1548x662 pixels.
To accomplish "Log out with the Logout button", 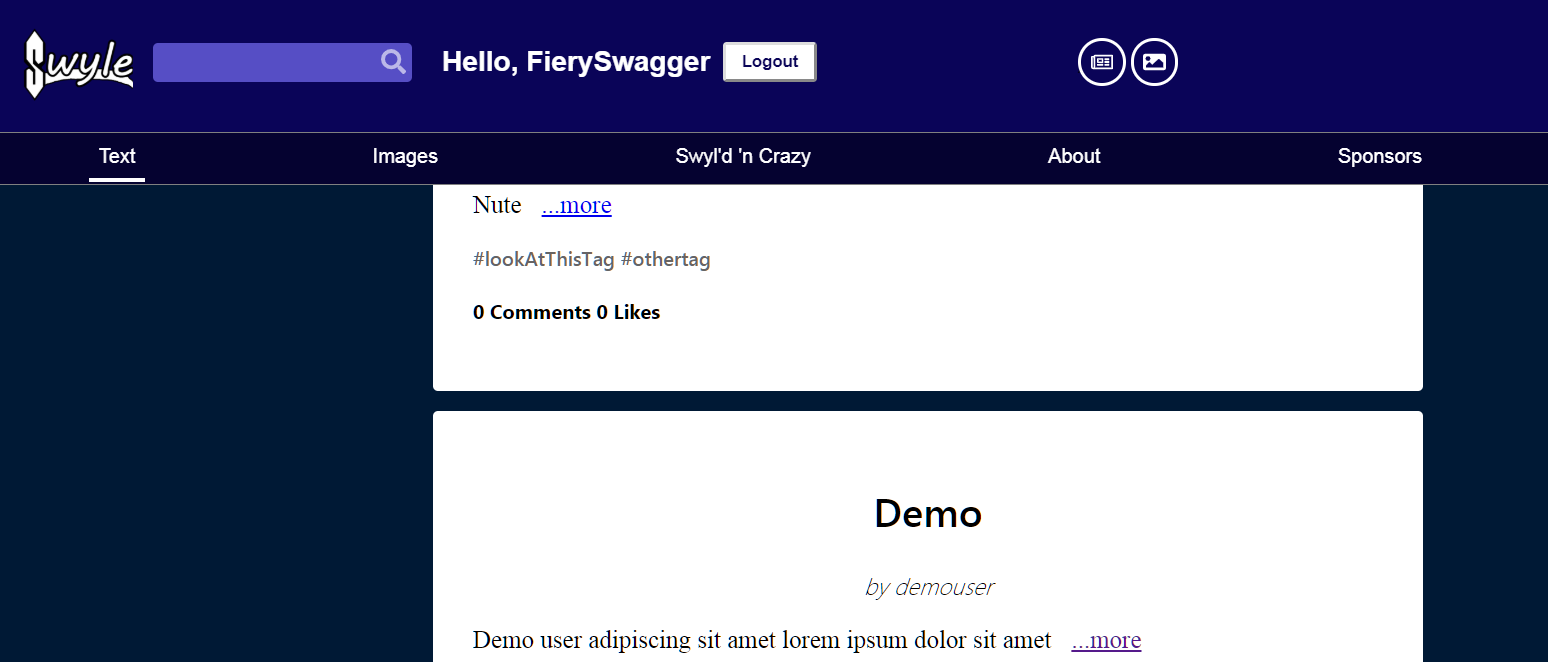I will pos(770,62).
